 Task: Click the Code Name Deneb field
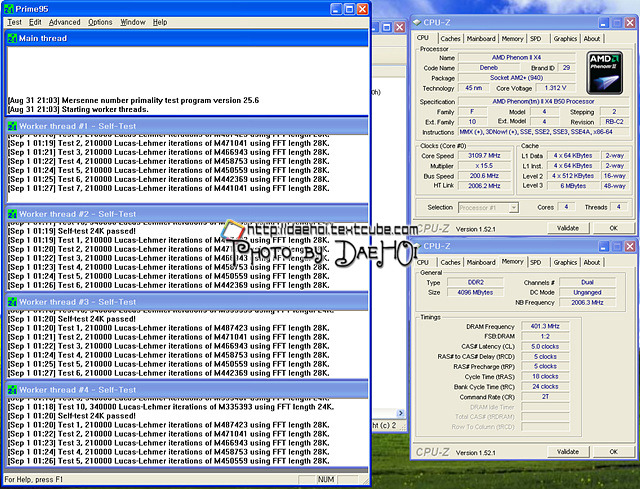click(x=489, y=68)
